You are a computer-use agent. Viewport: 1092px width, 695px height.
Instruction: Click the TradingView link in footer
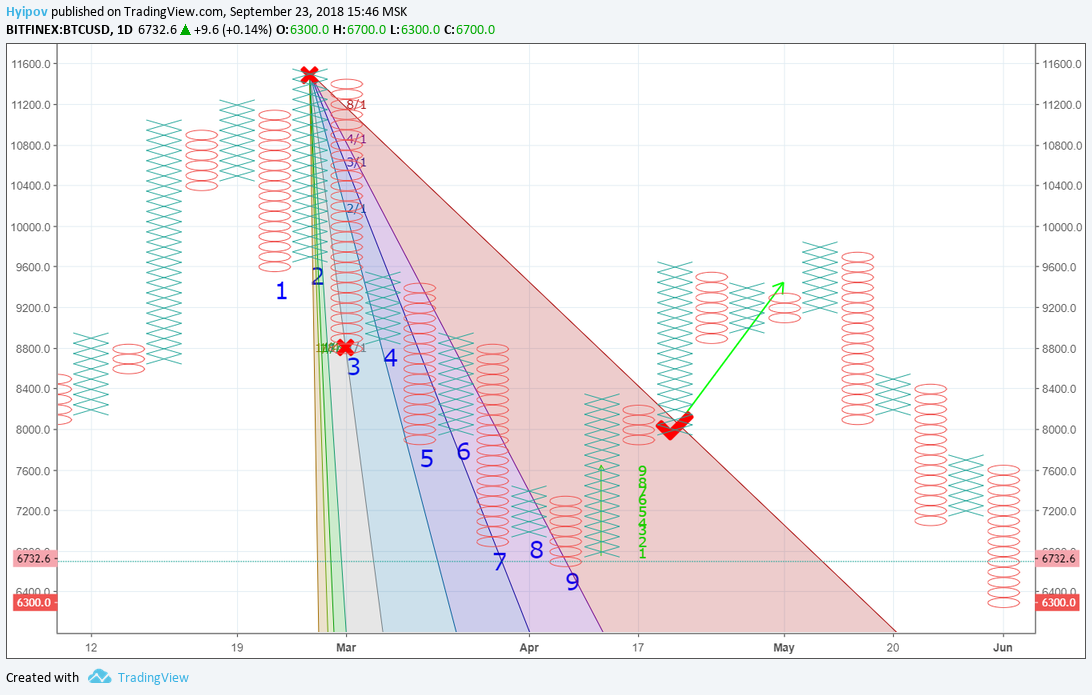[x=153, y=678]
